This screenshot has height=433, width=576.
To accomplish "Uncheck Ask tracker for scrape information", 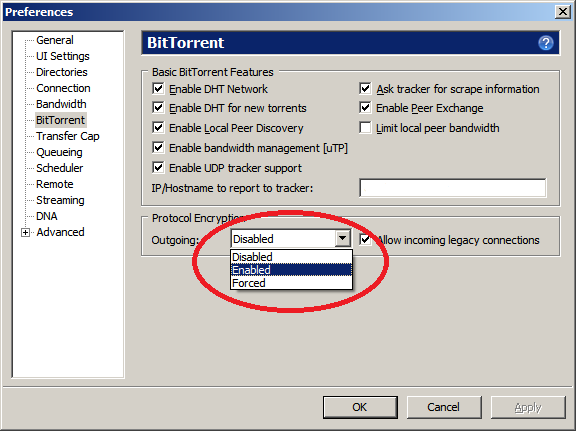I will point(365,89).
